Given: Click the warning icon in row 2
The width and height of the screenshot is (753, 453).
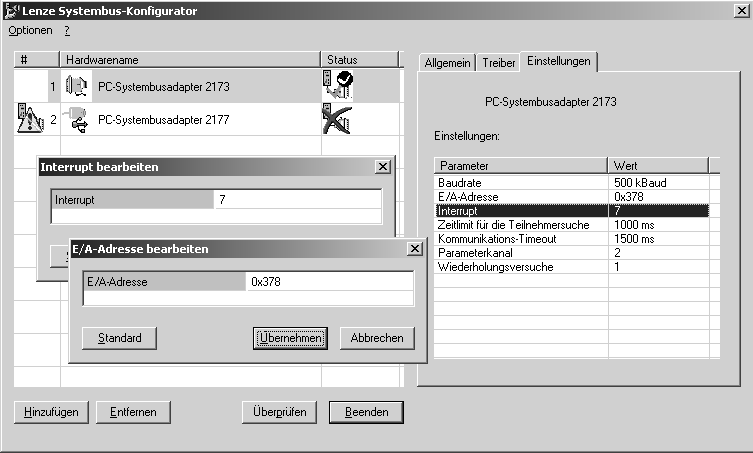Looking at the screenshot, I should pos(28,120).
